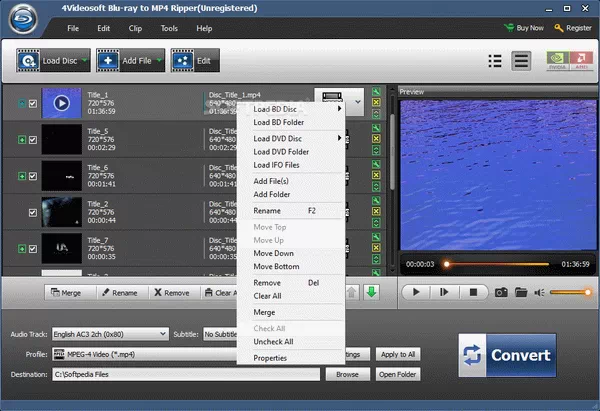Open wrench settings icon for Title_5 row
This screenshot has height=411, width=600.
(376, 128)
